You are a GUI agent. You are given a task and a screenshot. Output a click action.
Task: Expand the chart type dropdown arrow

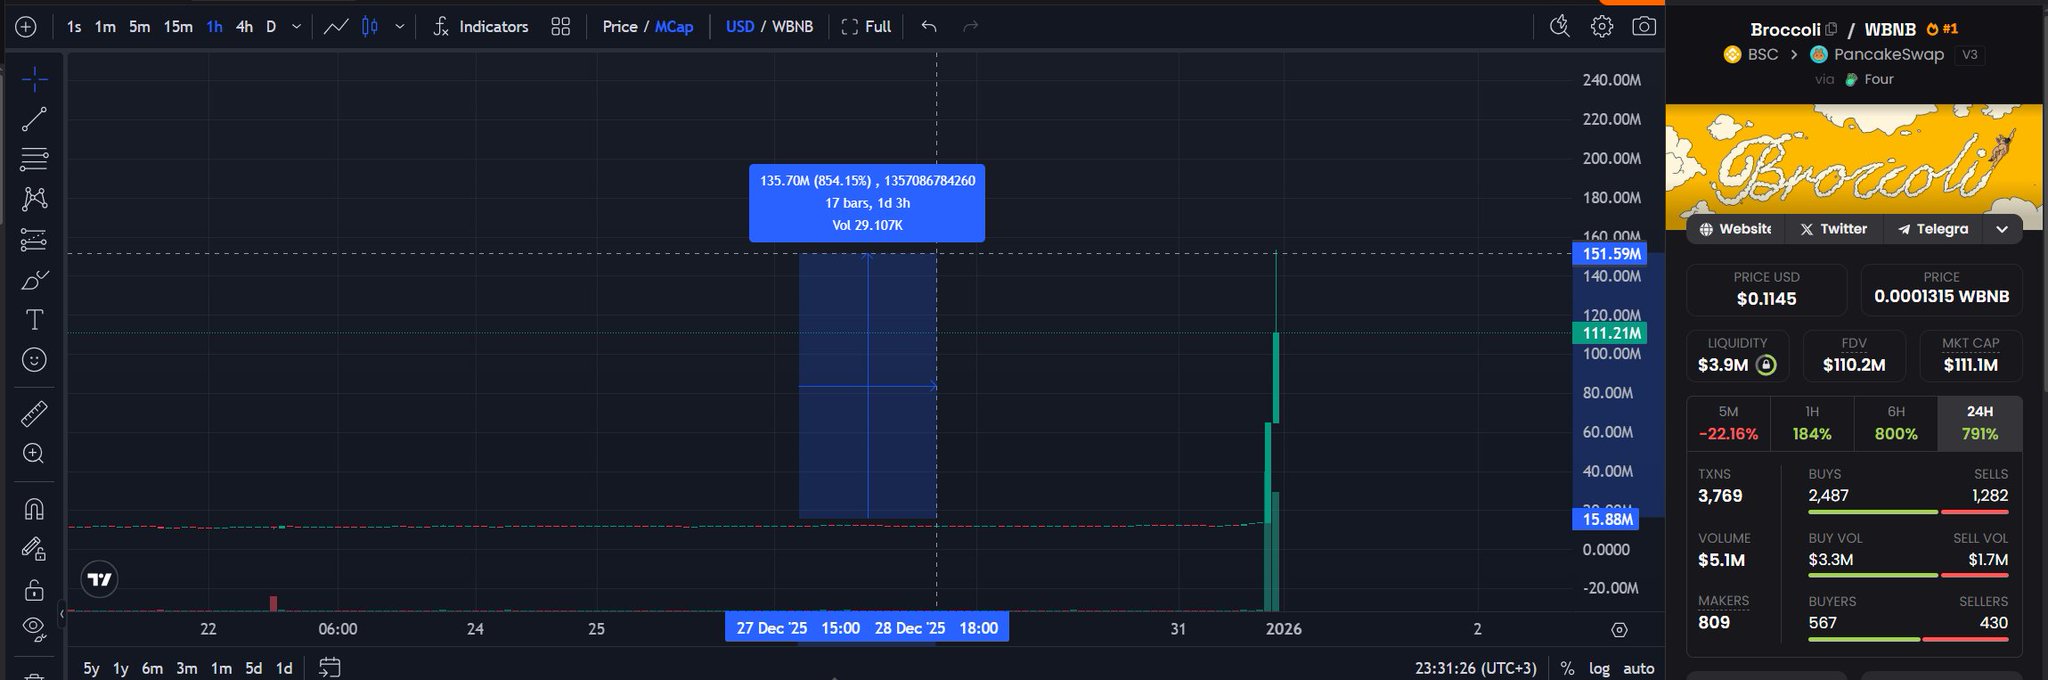pos(400,27)
